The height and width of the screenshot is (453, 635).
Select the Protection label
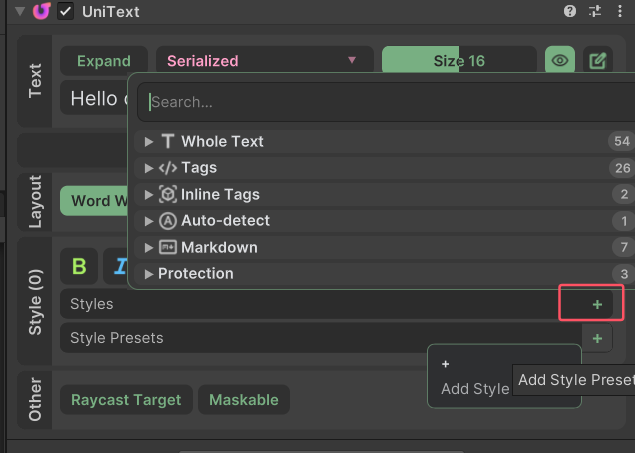196,274
